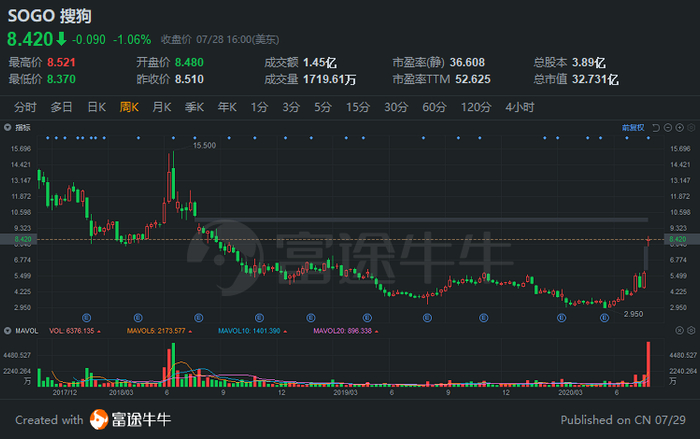
Task: Choose the 5分 five-minute interval
Action: pyautogui.click(x=323, y=107)
